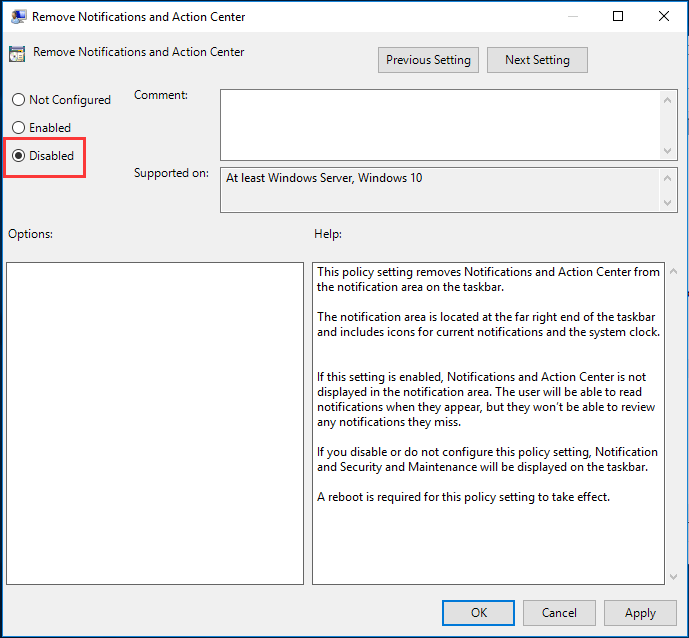Confirm with the OK button

[478, 613]
